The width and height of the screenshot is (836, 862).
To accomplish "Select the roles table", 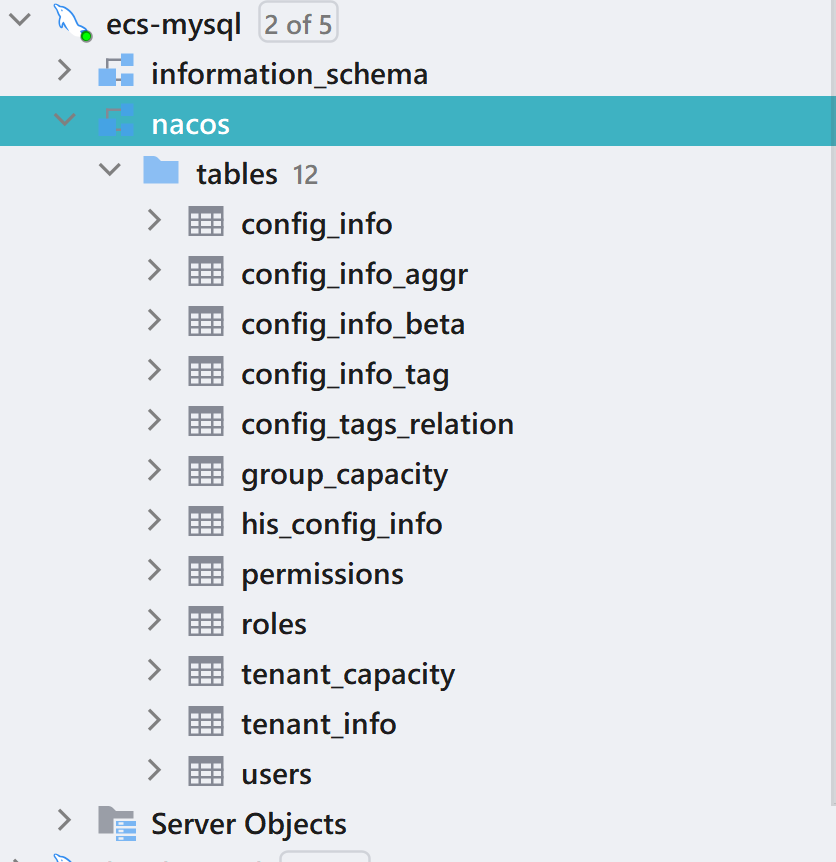I will 274,624.
